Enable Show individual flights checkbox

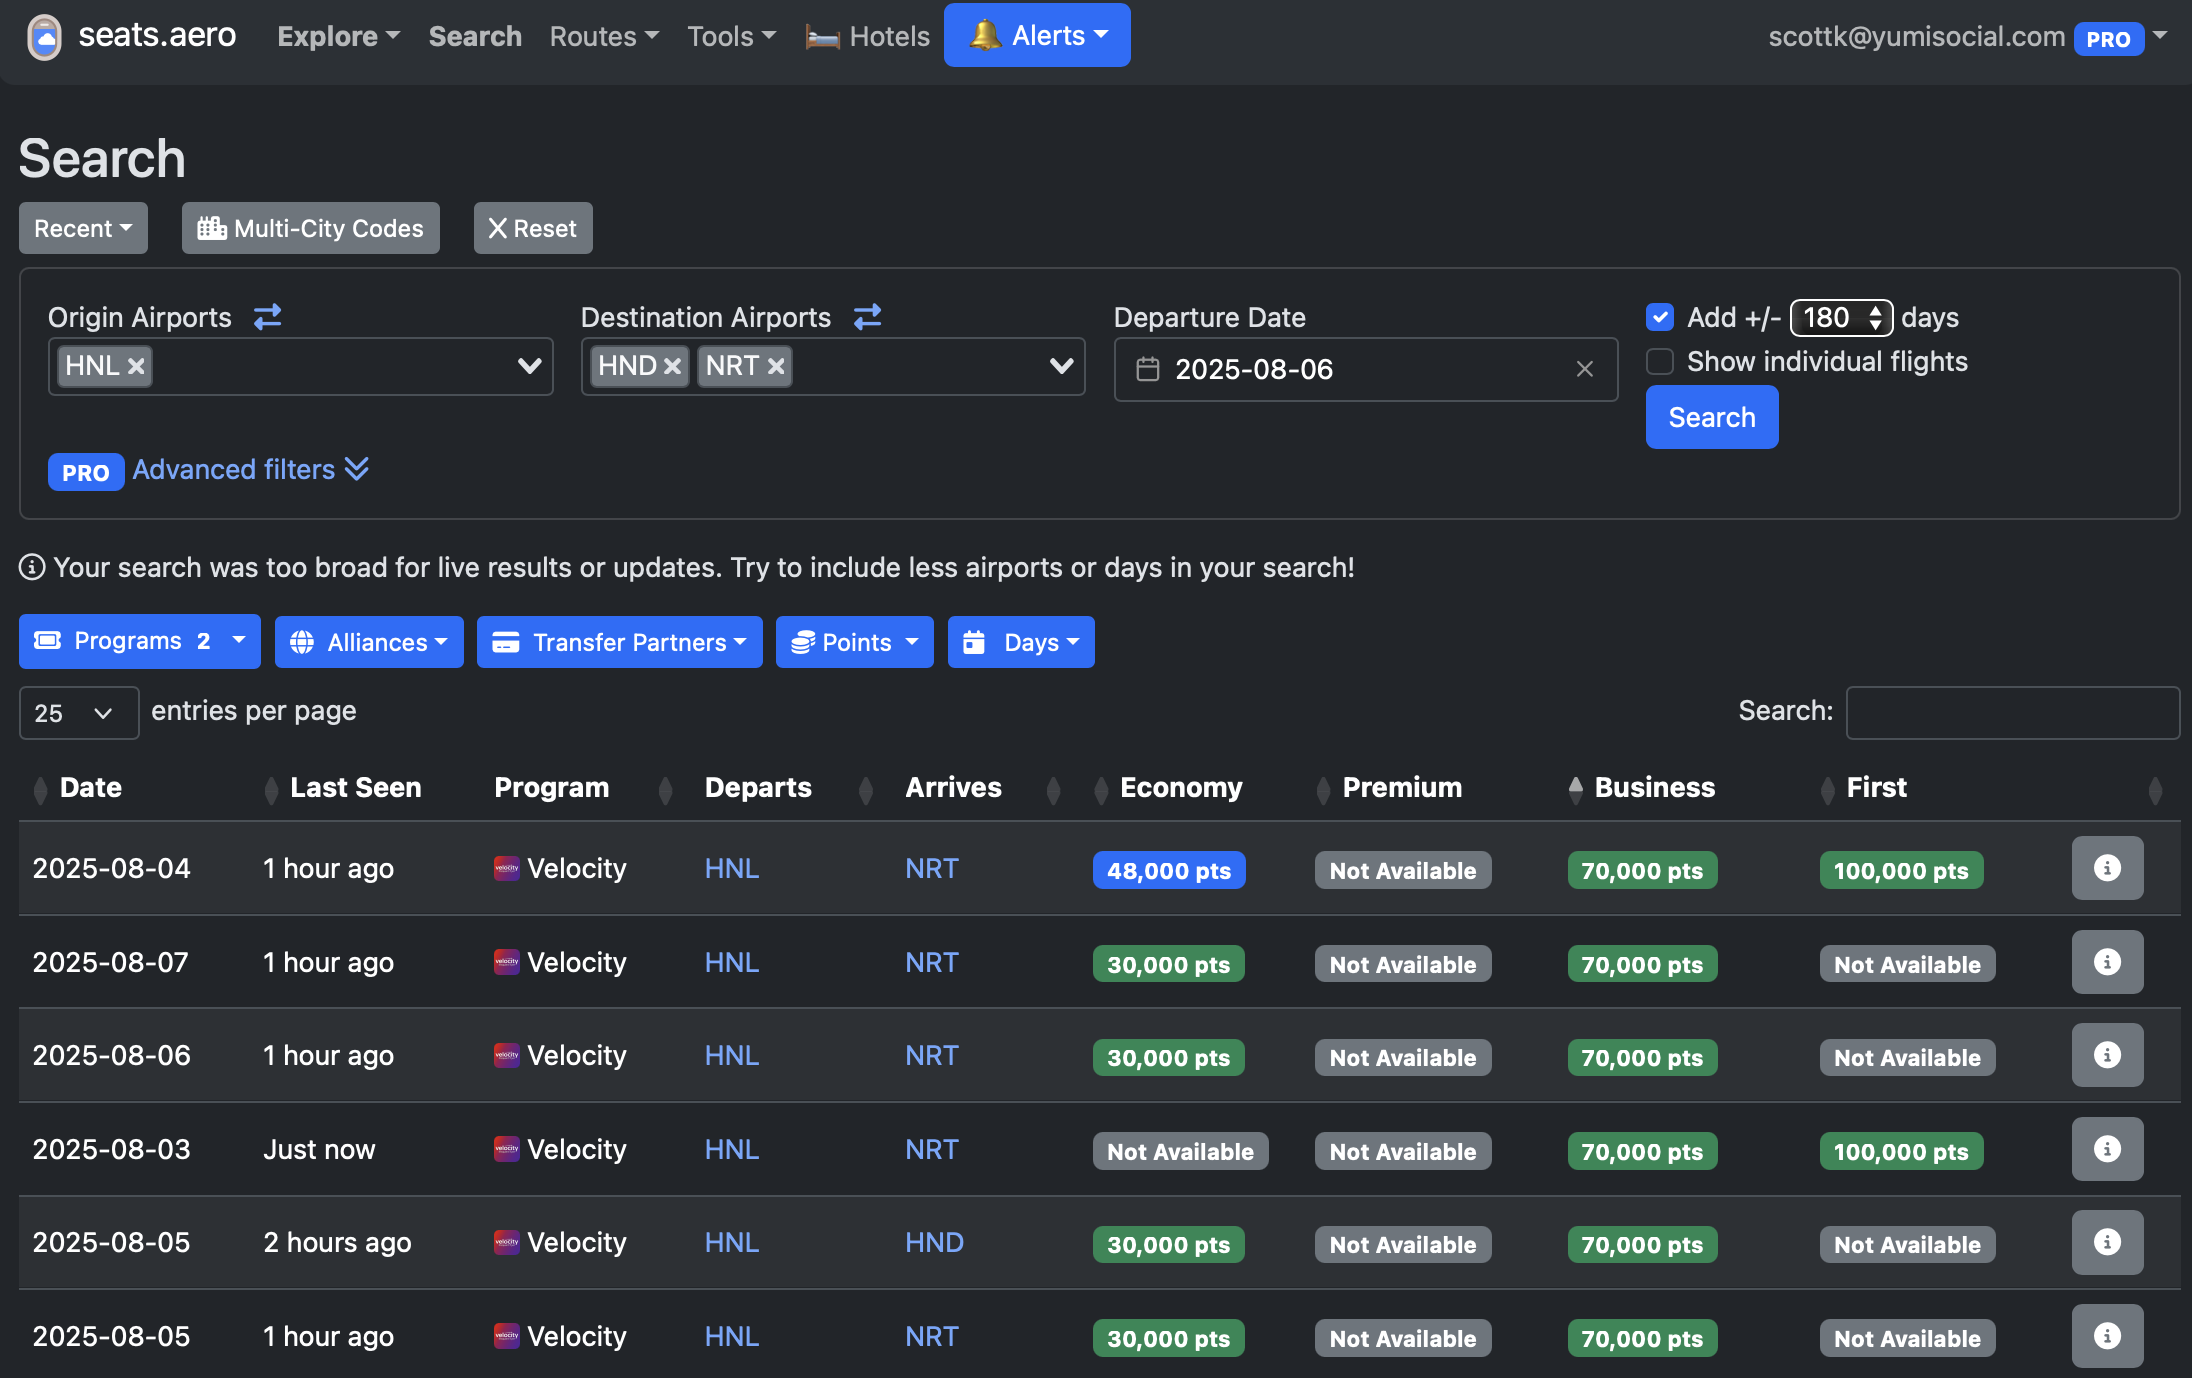[x=1660, y=361]
